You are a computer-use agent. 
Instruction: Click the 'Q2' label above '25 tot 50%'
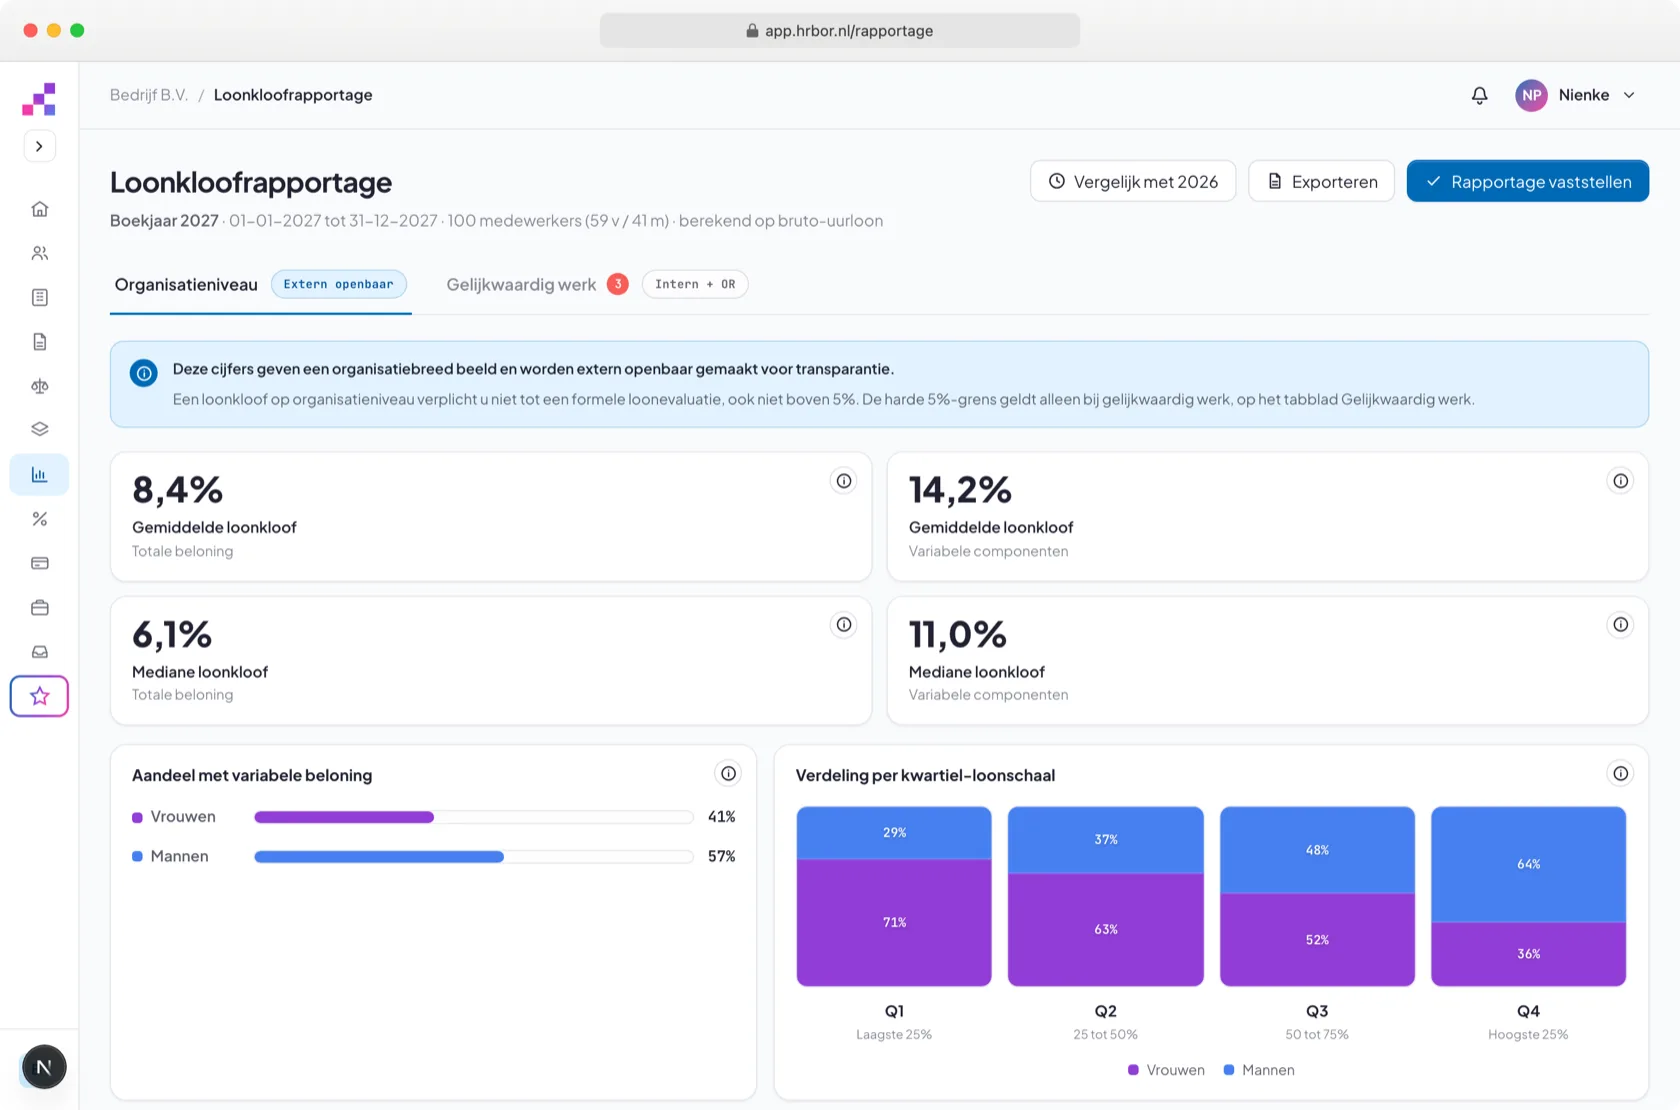pyautogui.click(x=1105, y=1011)
